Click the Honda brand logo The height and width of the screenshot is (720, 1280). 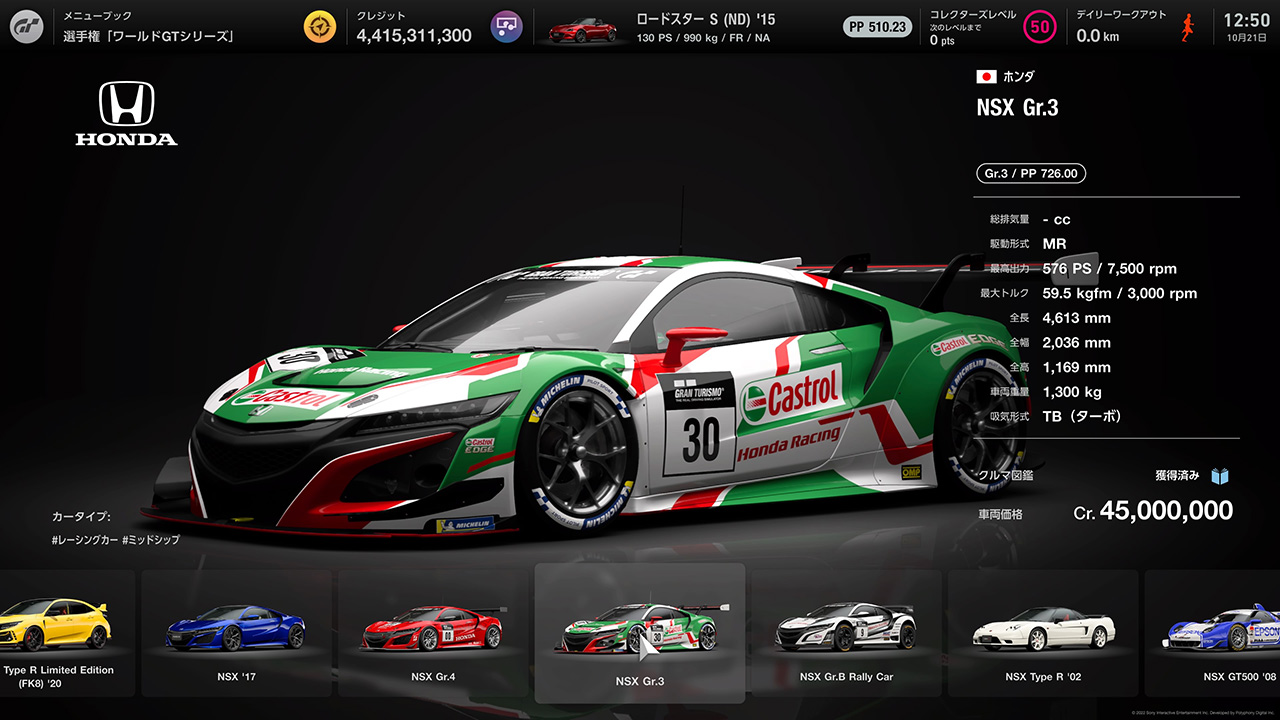[126, 114]
